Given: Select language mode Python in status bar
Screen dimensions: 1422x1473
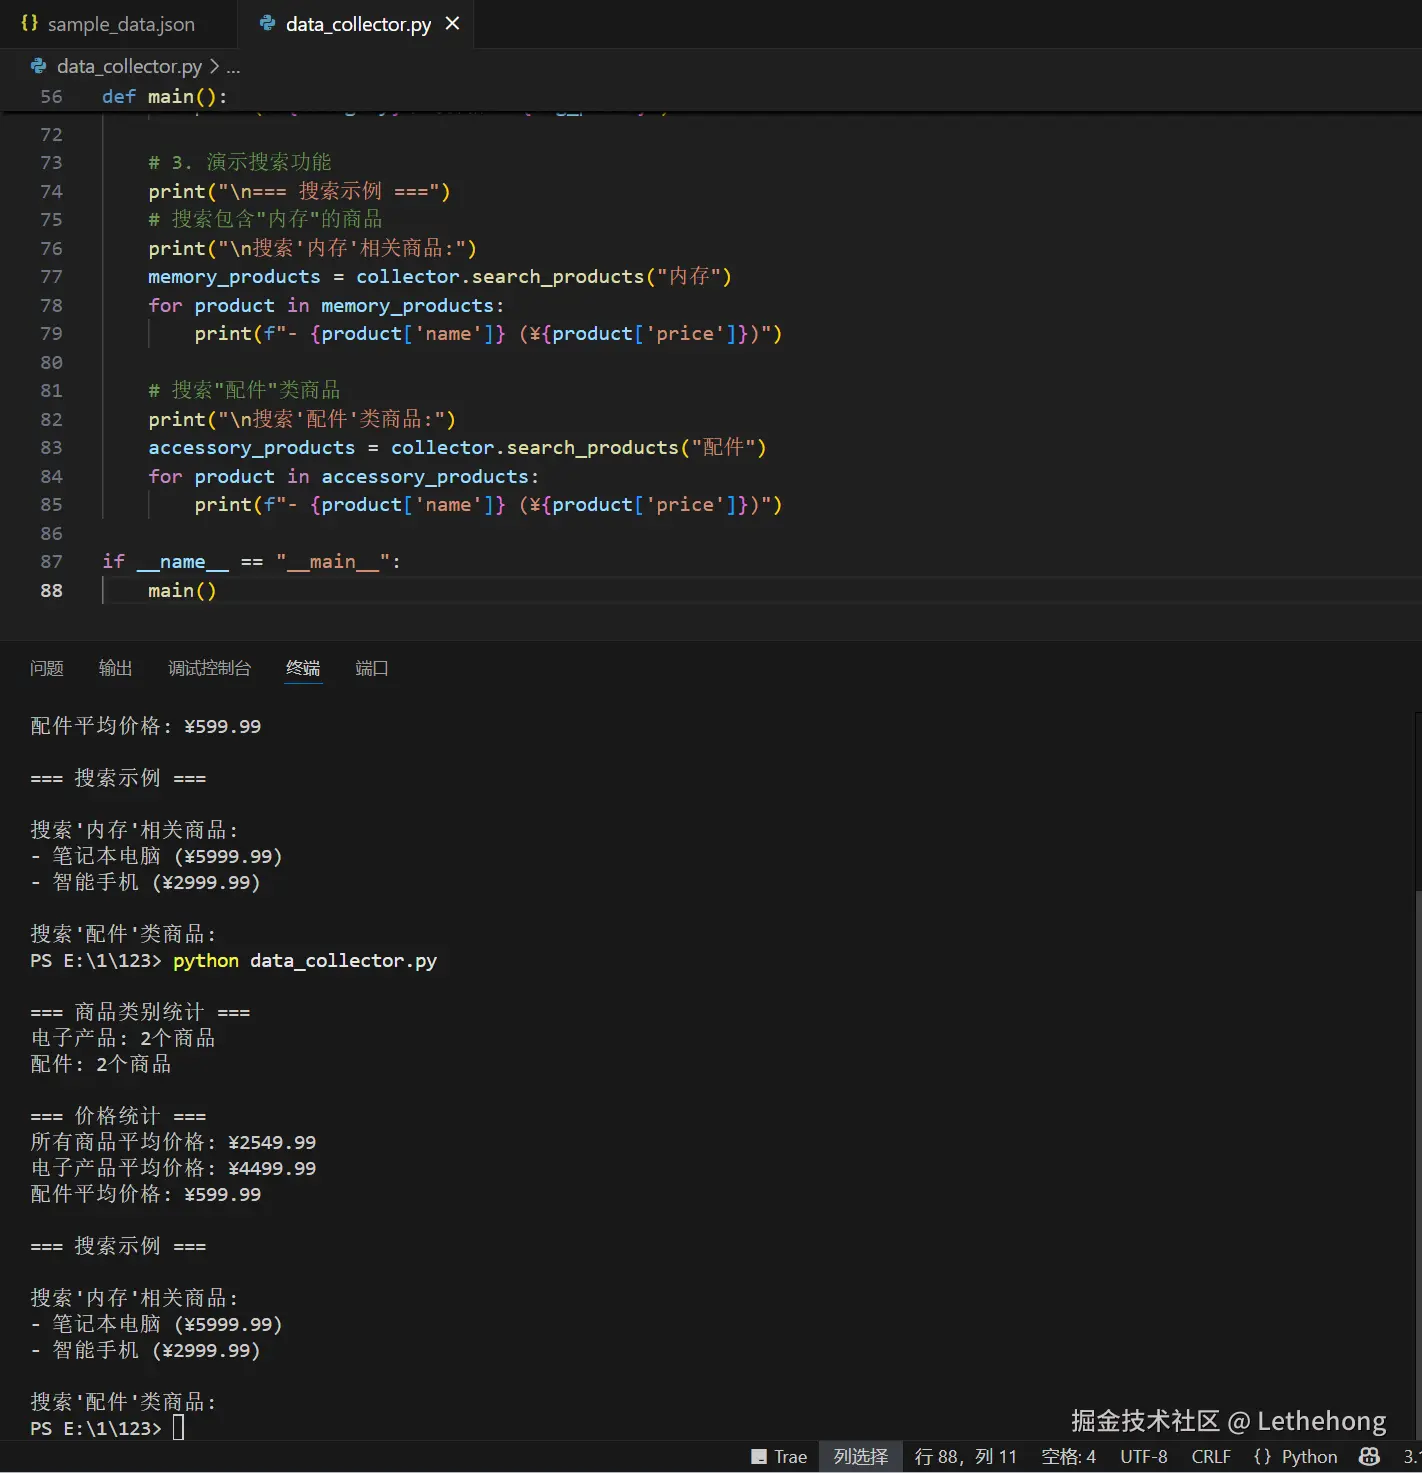Looking at the screenshot, I should [1309, 1457].
